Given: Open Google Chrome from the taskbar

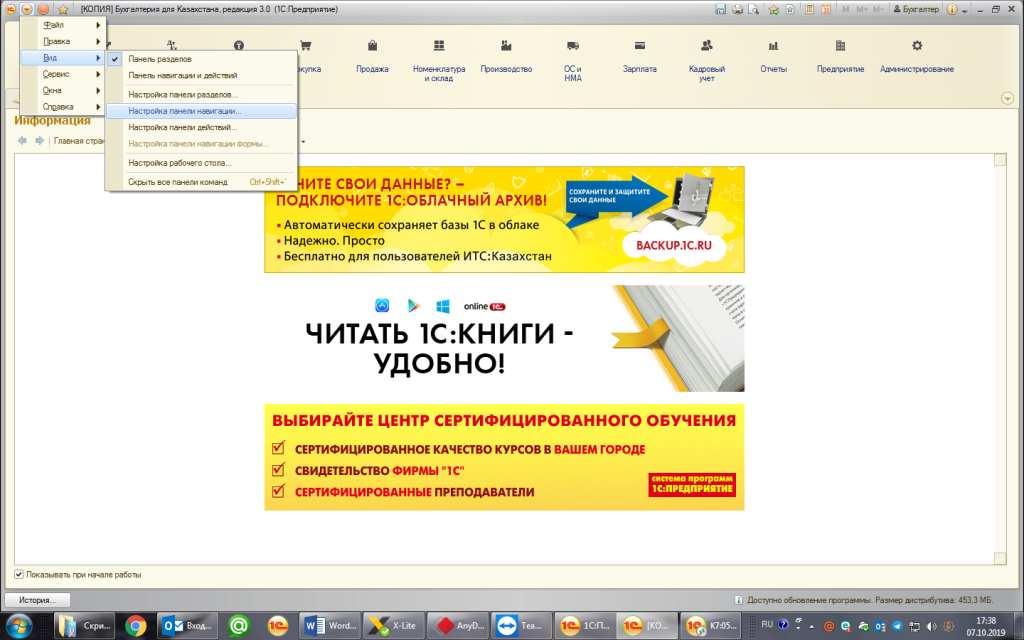Looking at the screenshot, I should [136, 626].
